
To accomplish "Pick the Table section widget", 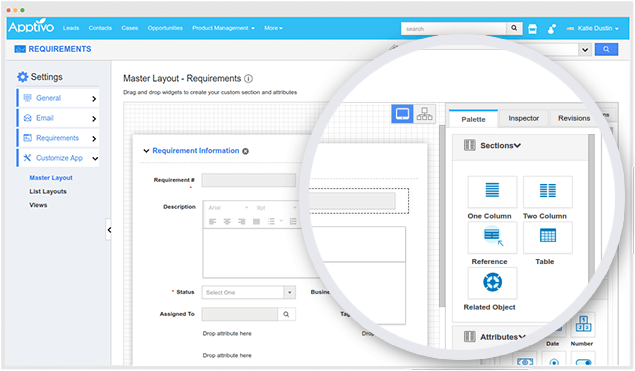I will click(x=548, y=237).
